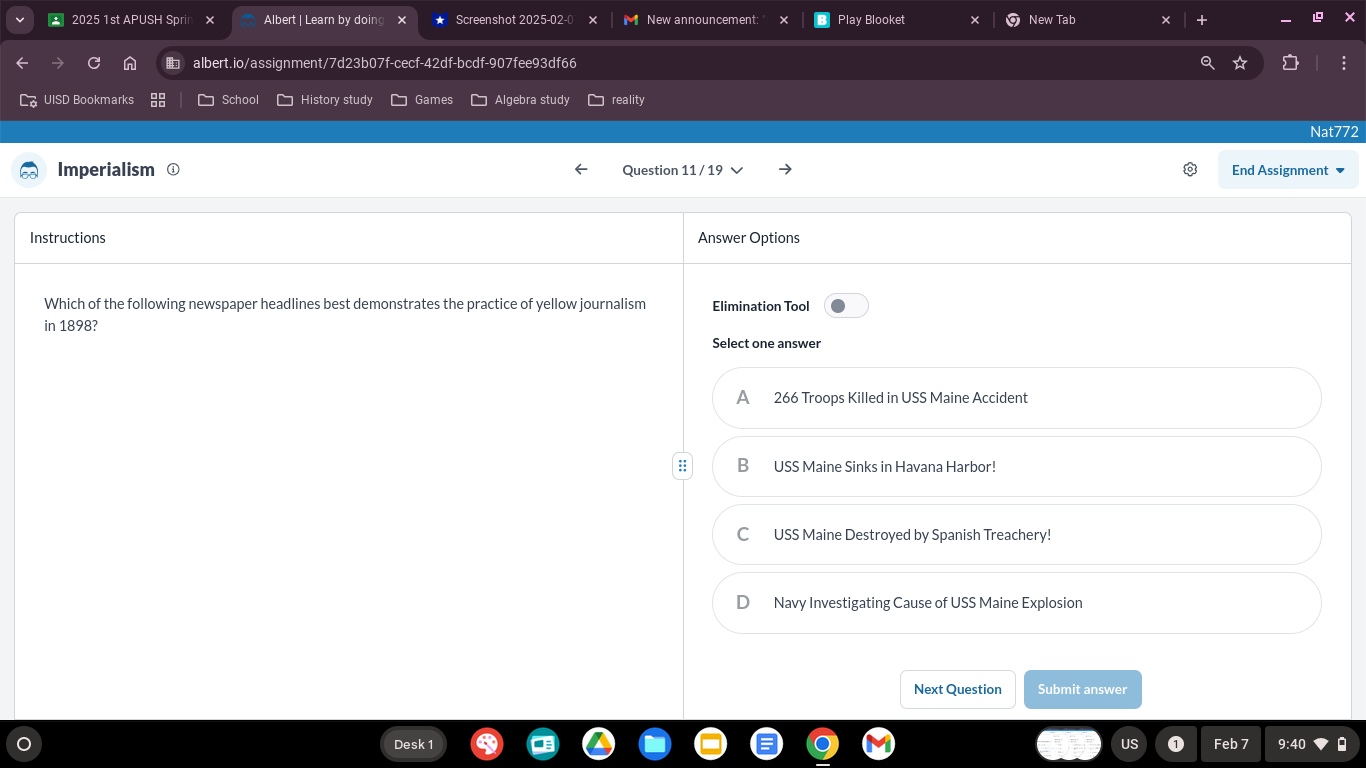This screenshot has height=768, width=1366.
Task: Open a new browser tab
Action: (1202, 20)
